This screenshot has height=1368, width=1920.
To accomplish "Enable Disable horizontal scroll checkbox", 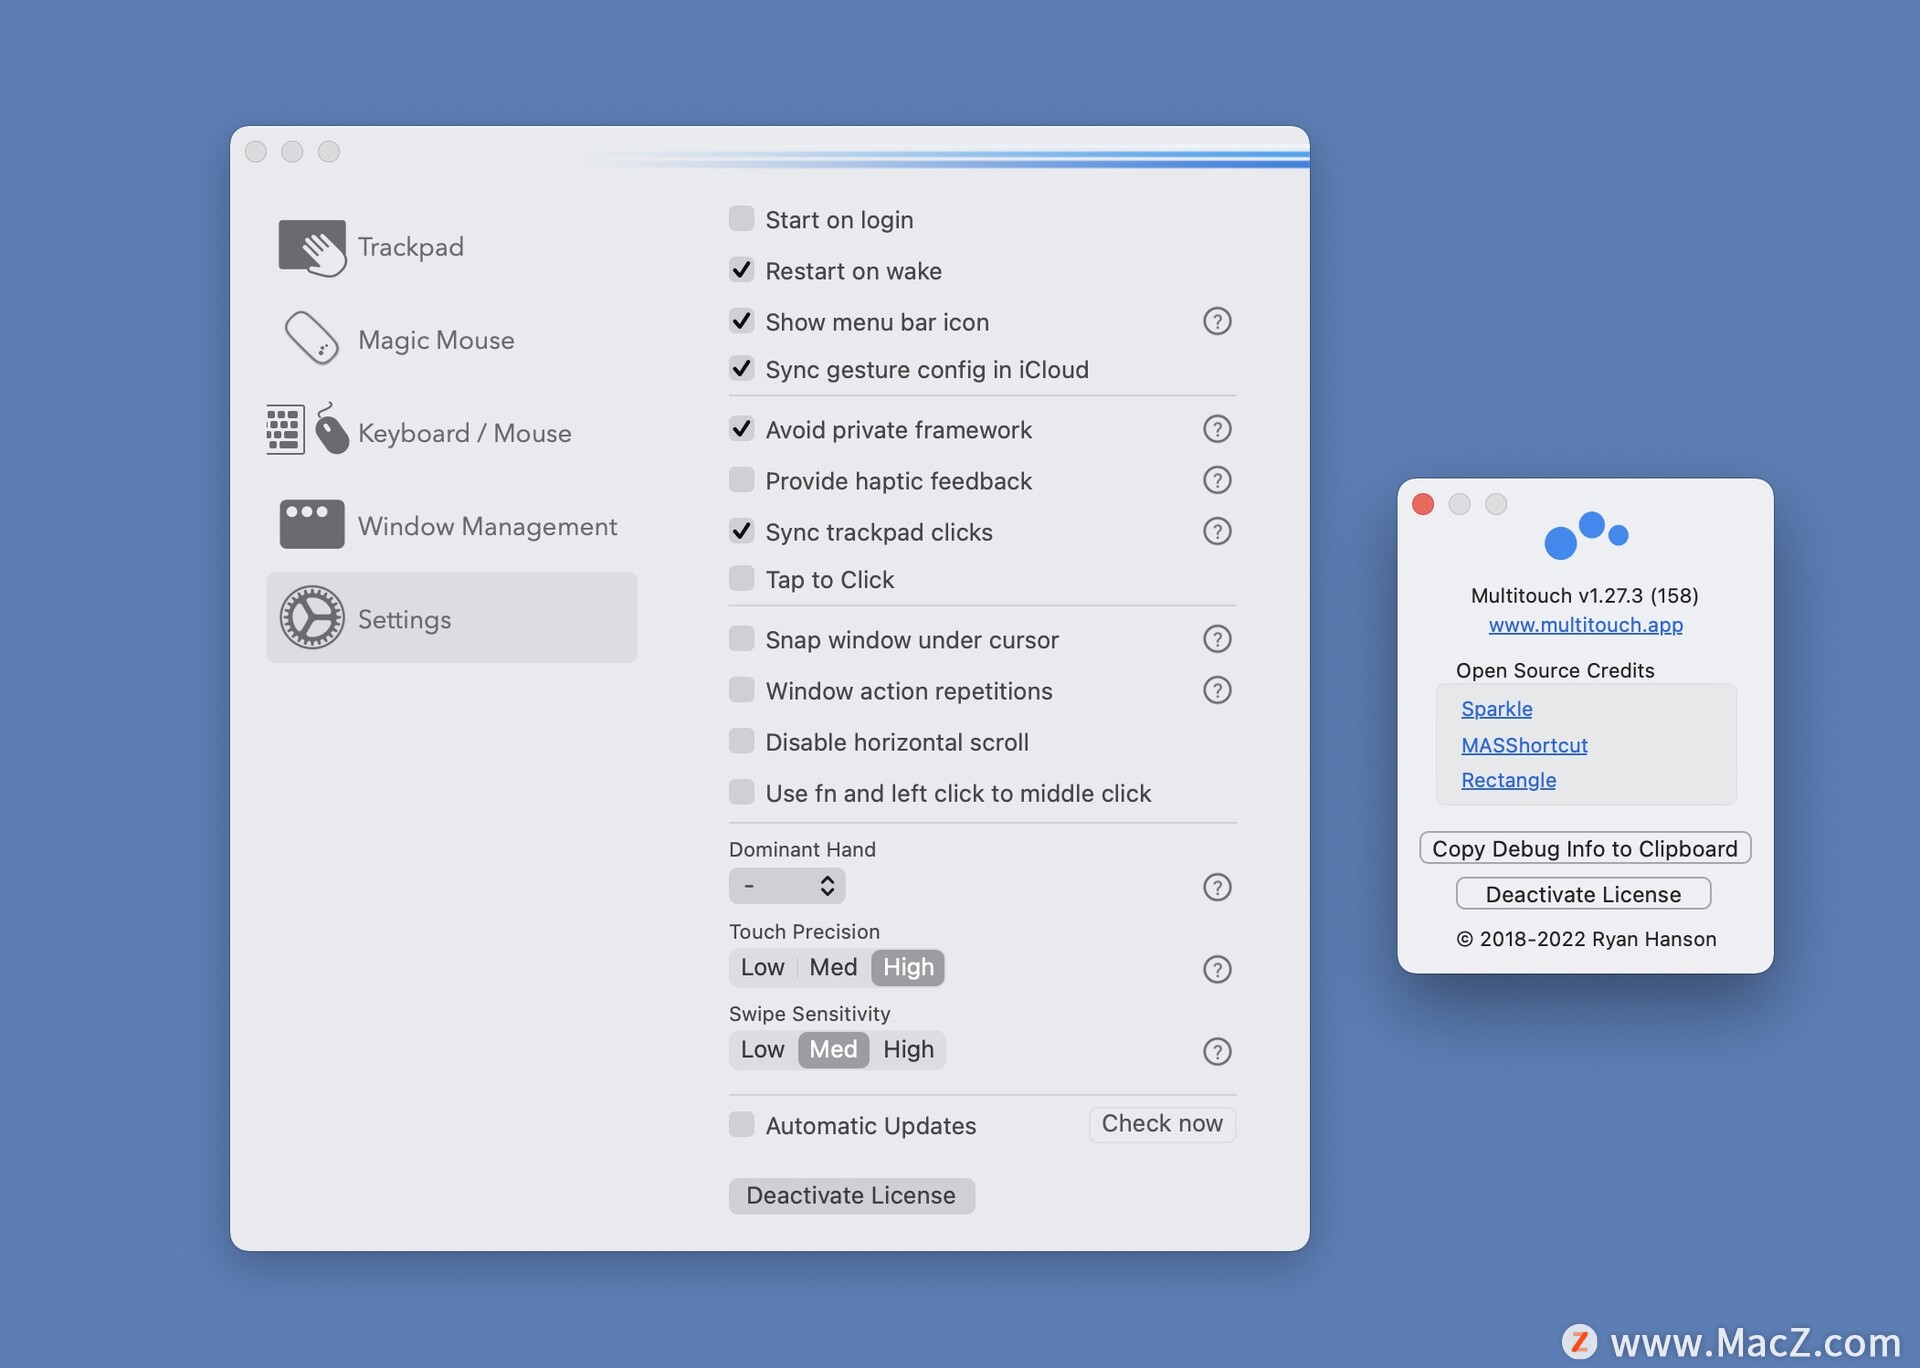I will [741, 741].
